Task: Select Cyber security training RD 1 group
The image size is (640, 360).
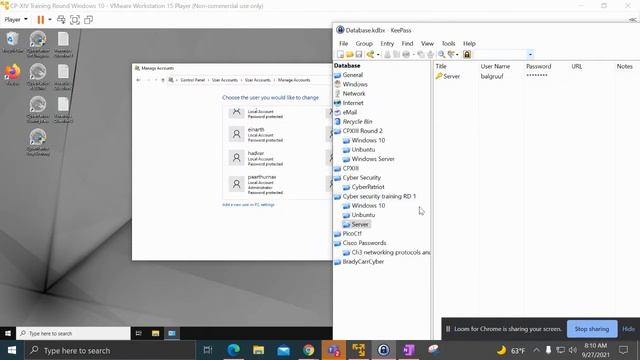Action: pyautogui.click(x=379, y=196)
